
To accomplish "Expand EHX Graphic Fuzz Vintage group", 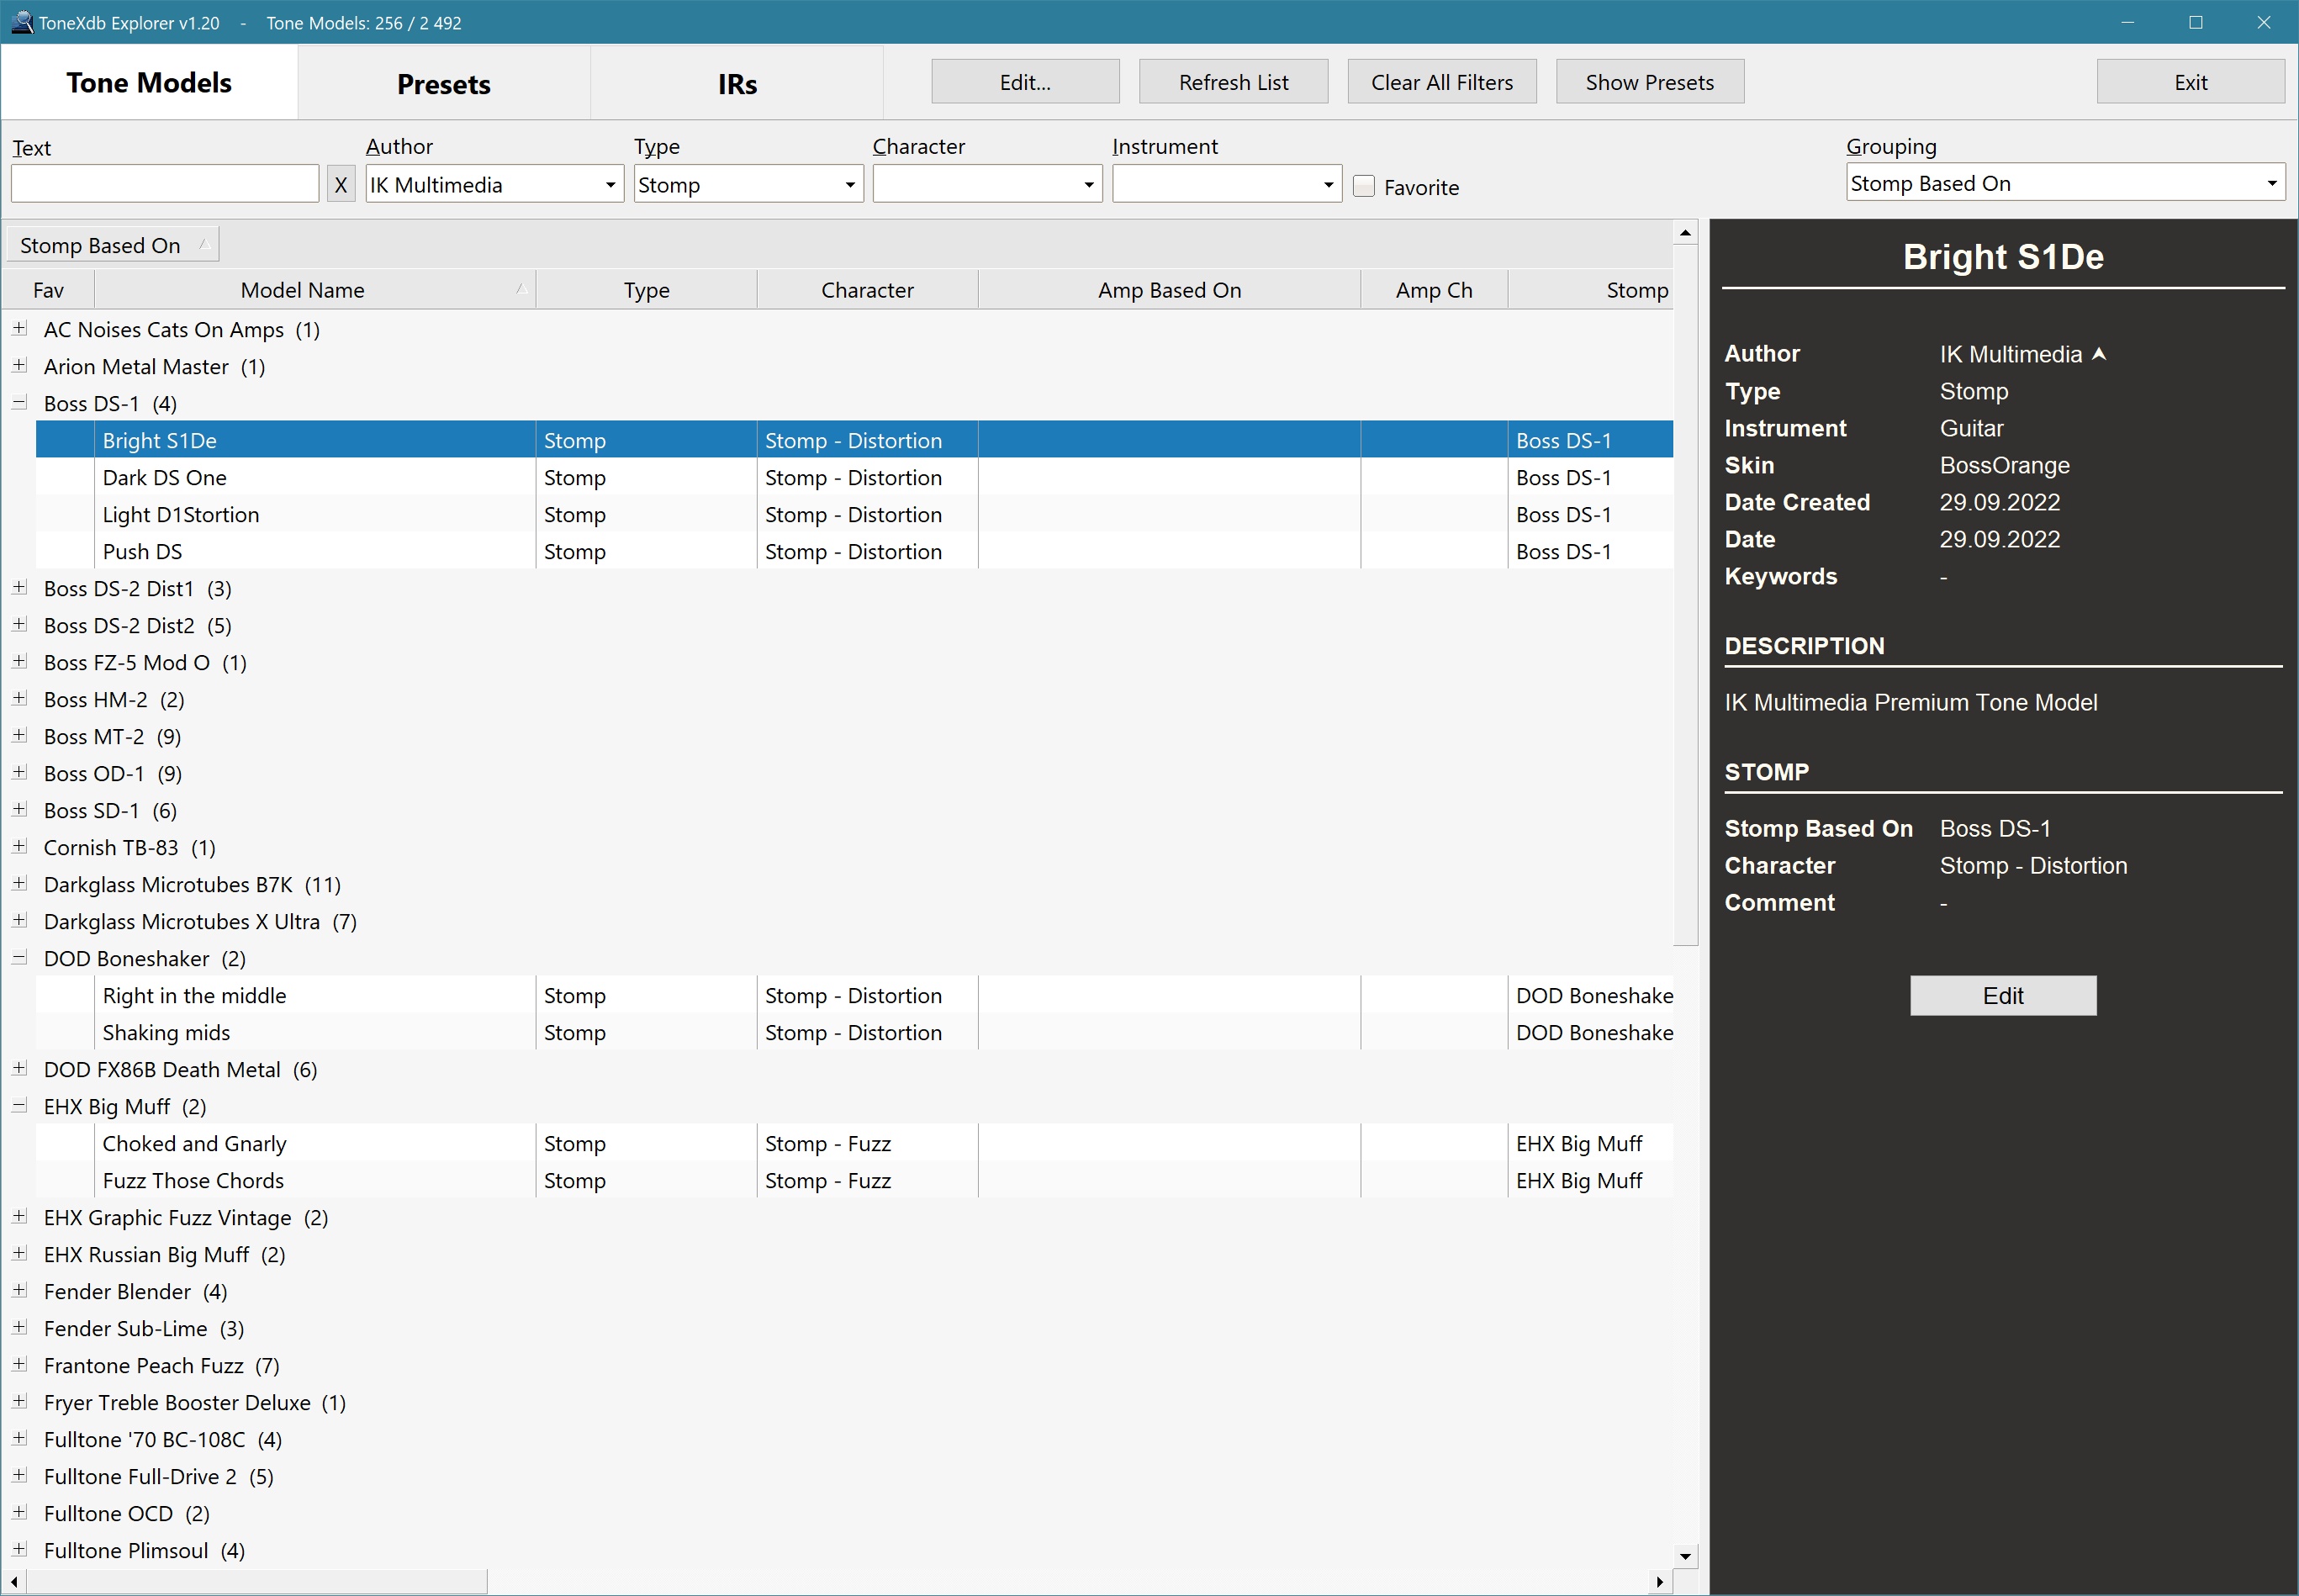I will pos(19,1216).
